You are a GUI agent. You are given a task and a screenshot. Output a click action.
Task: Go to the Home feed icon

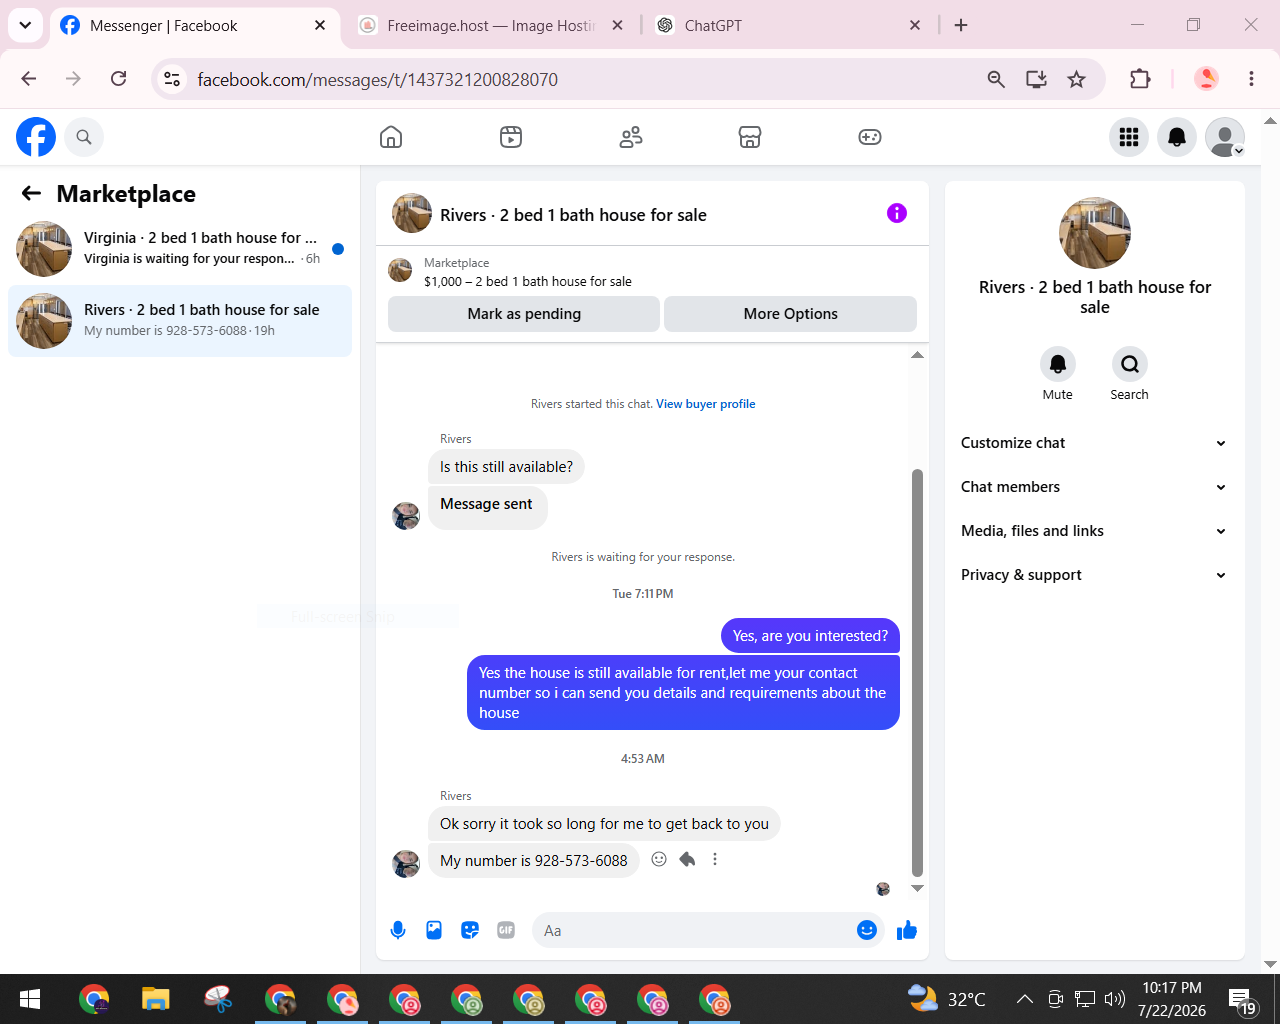[391, 137]
